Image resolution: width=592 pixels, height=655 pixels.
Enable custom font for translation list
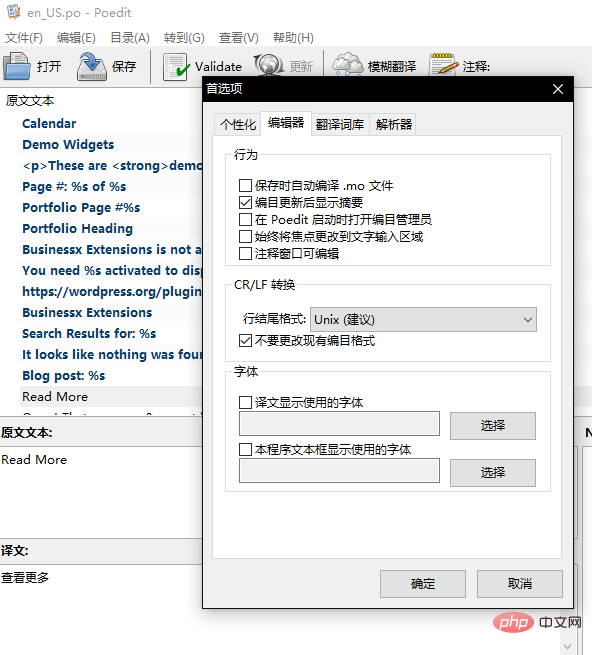245,403
